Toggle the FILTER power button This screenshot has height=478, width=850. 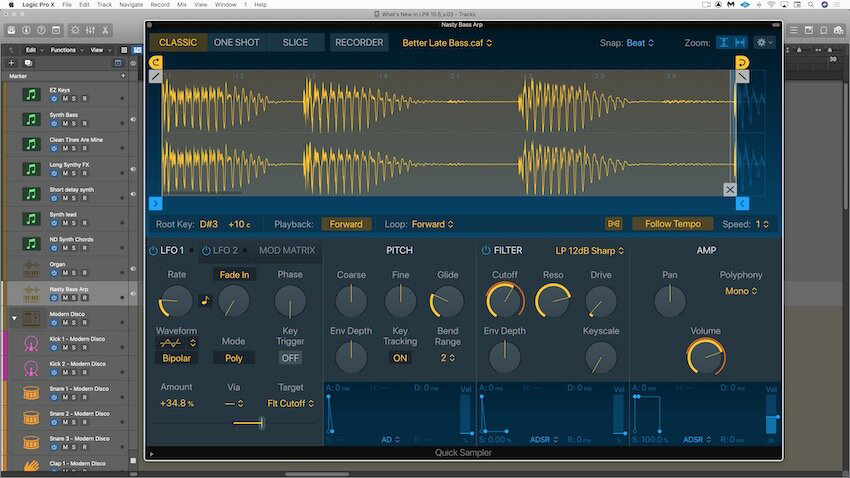[x=486, y=250]
